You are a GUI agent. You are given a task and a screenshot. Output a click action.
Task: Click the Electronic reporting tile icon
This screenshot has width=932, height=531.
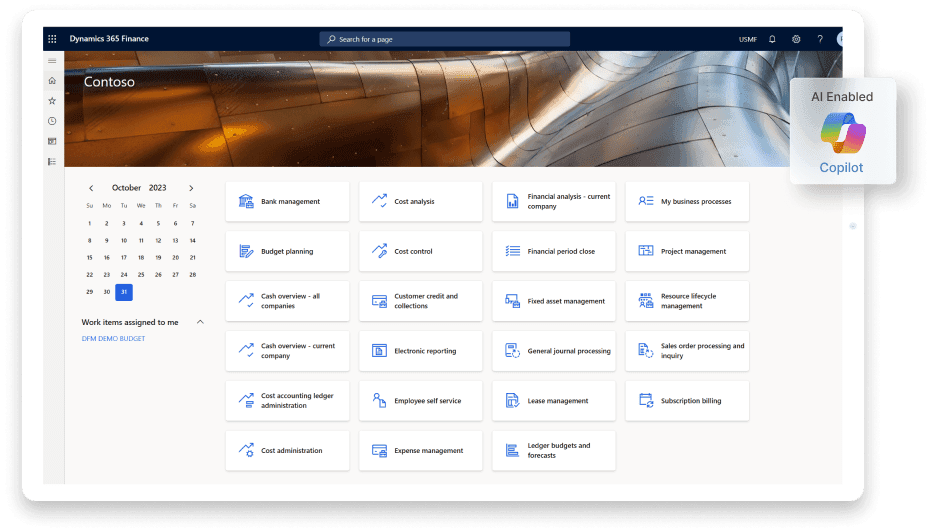[x=379, y=351]
